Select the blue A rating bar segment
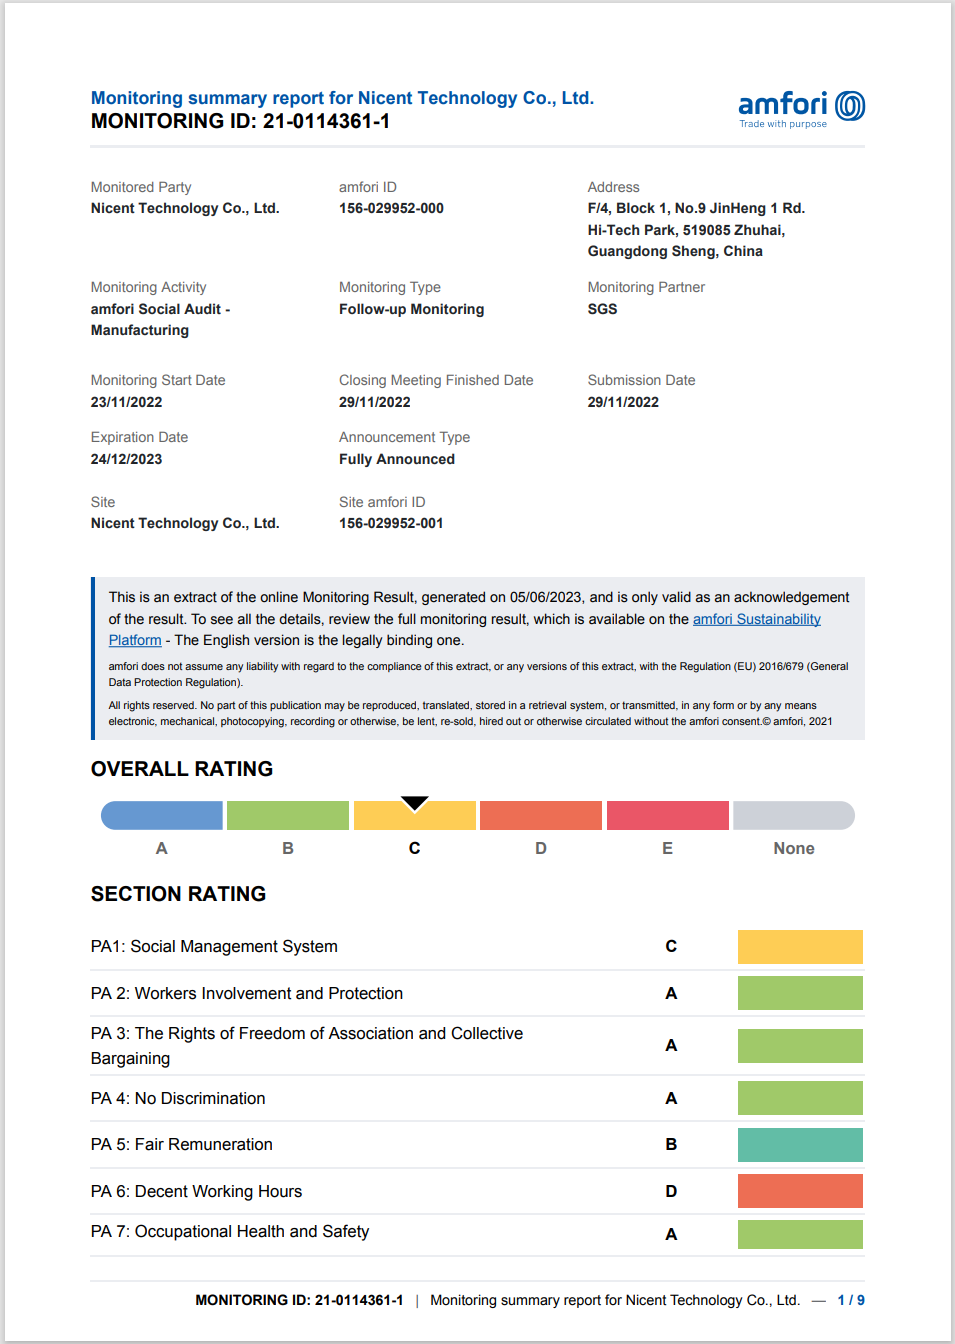 [162, 816]
